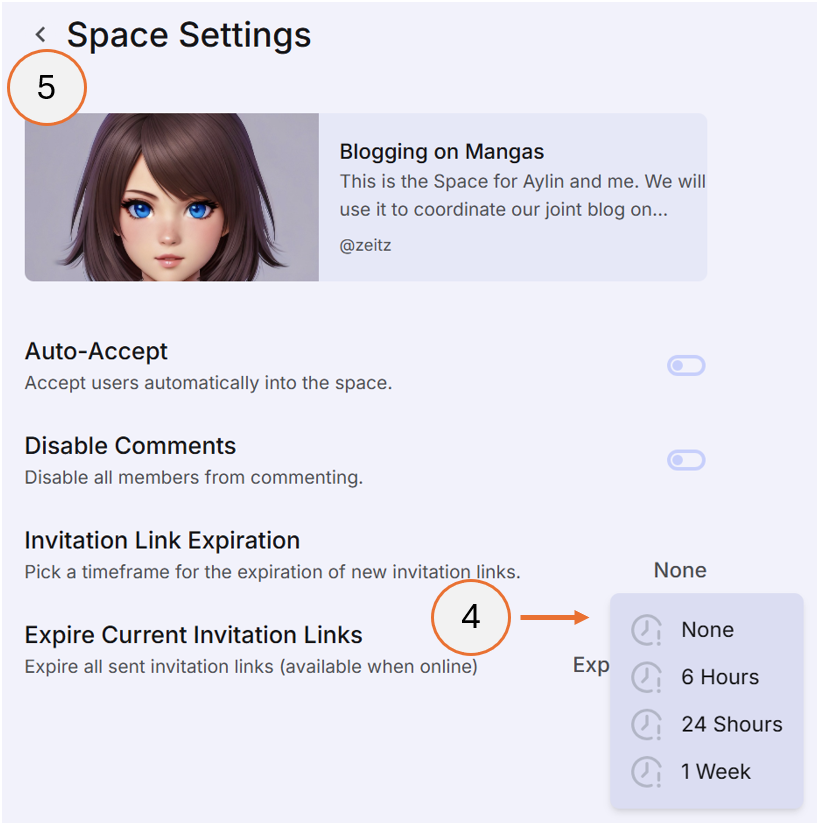This screenshot has width=817, height=823.
Task: Select 1 Week in the expiration menu
Action: coord(717,771)
